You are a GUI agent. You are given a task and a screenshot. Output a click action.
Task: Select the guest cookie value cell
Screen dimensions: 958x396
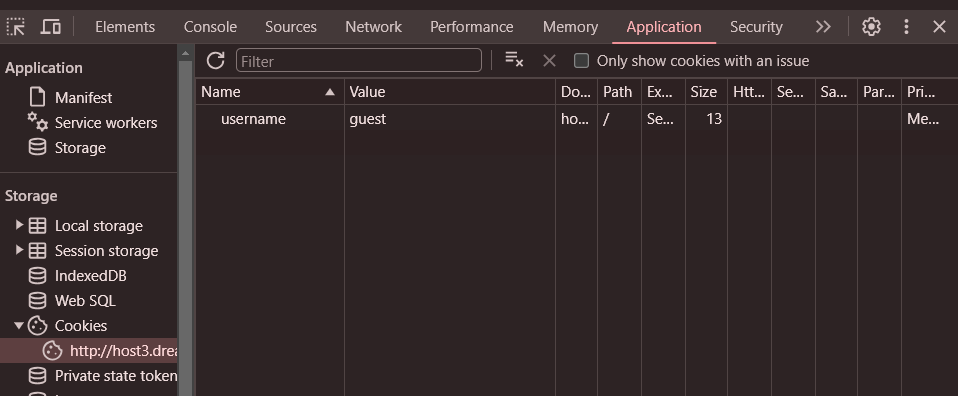[450, 119]
